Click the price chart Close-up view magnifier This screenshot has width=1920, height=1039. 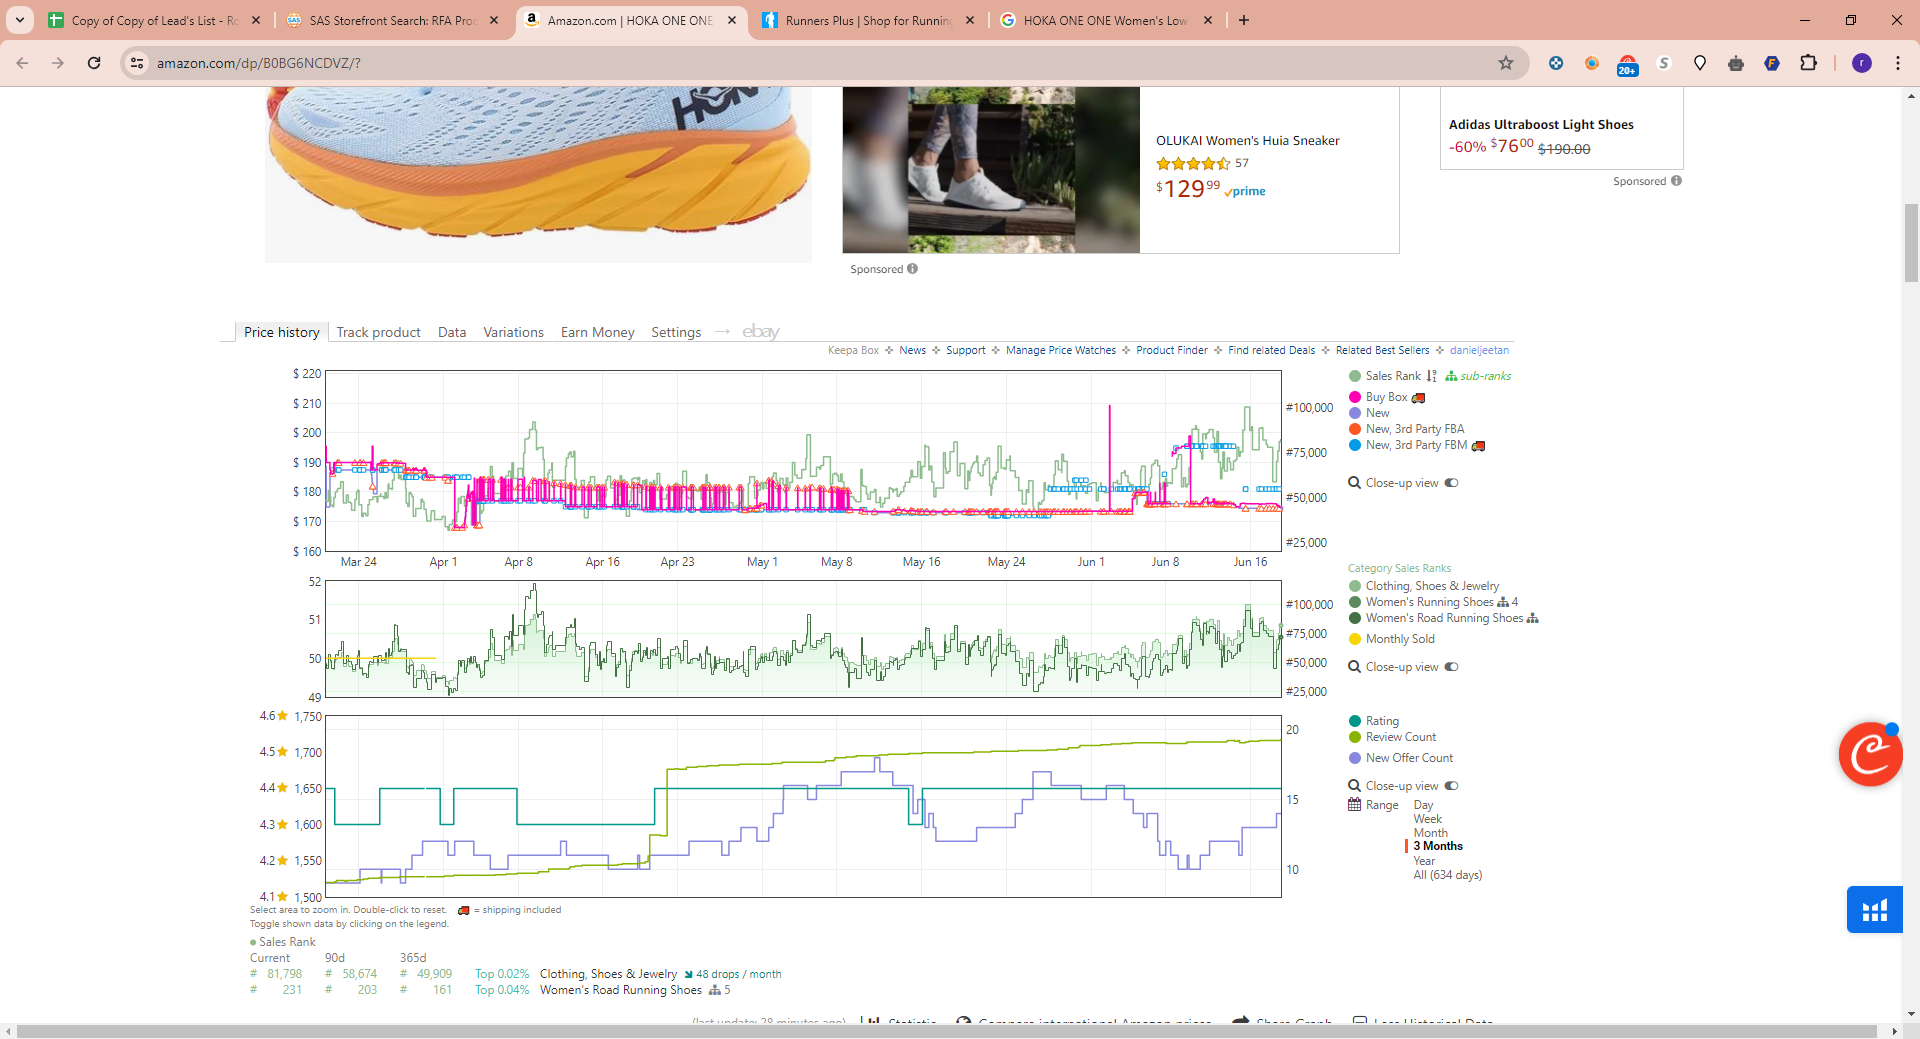click(1355, 483)
